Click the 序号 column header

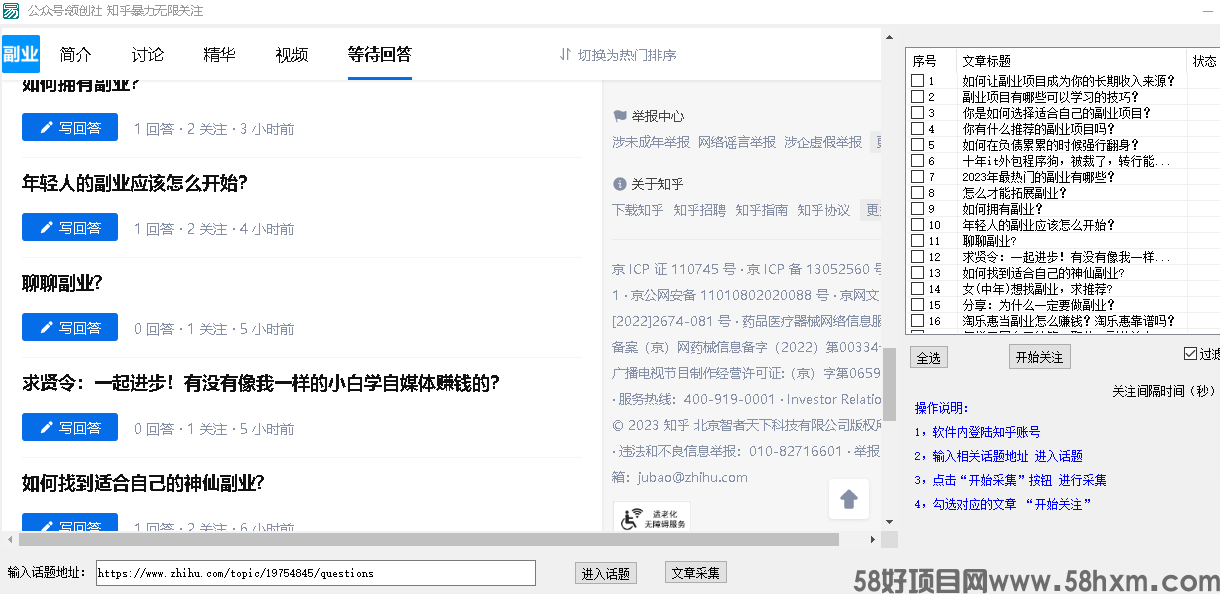tap(931, 61)
